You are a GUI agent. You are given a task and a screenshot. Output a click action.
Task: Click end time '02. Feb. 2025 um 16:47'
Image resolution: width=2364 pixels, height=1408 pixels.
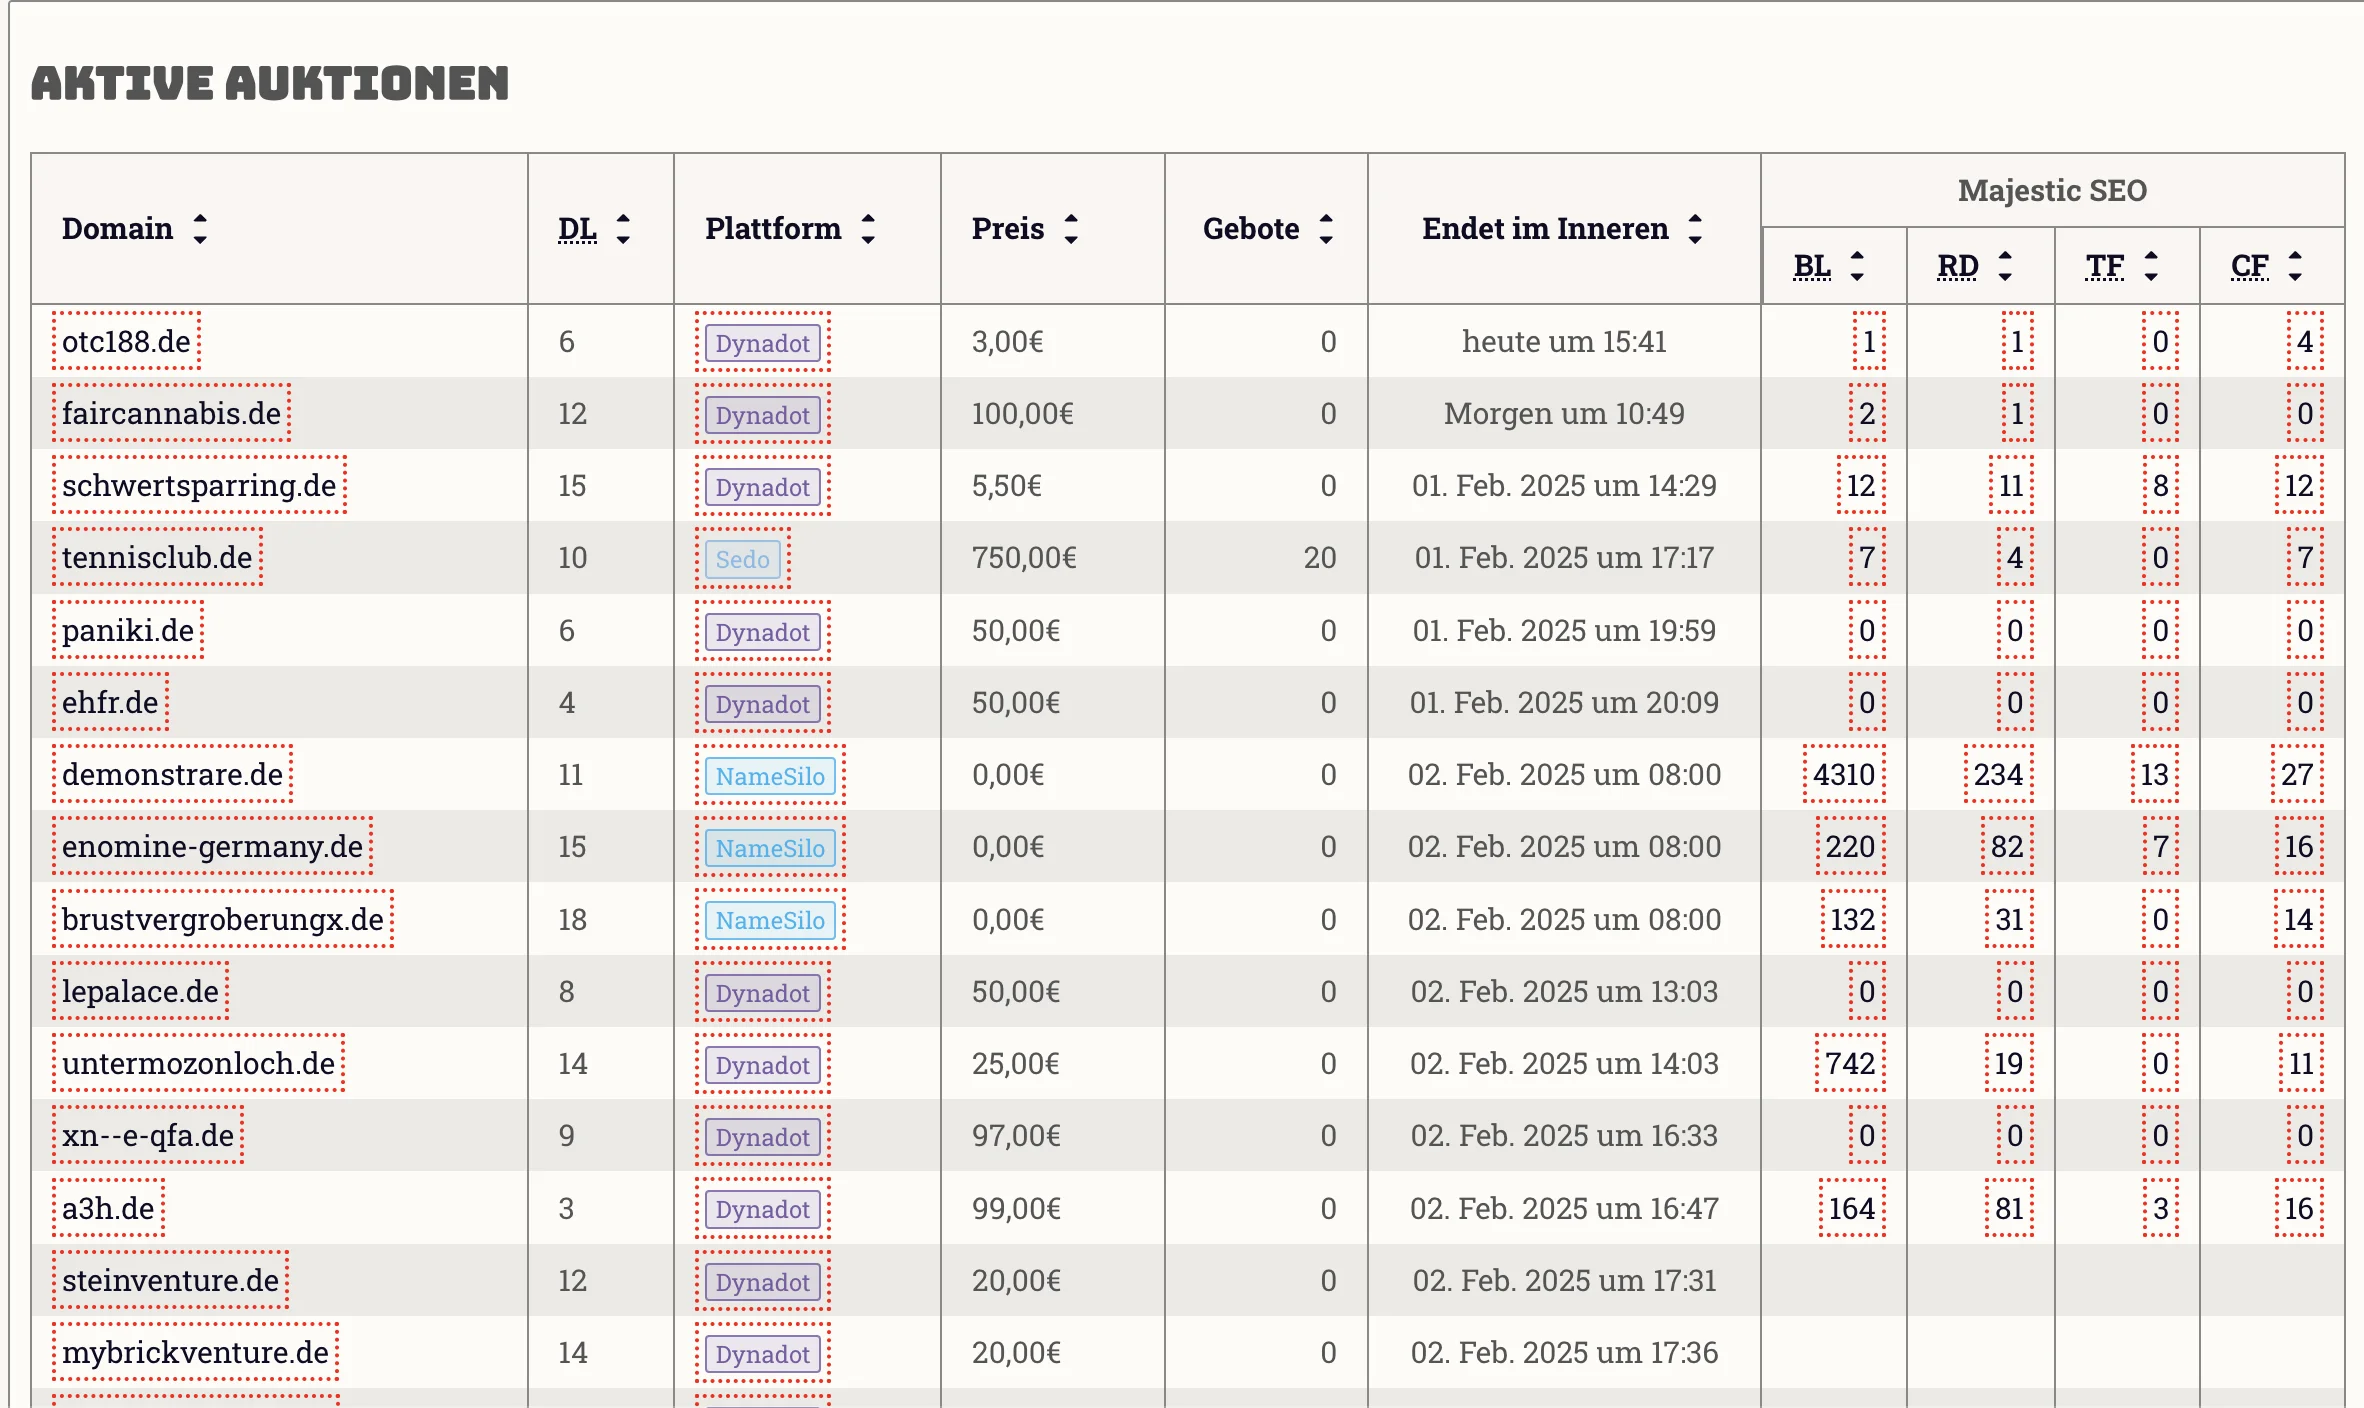tap(1564, 1208)
